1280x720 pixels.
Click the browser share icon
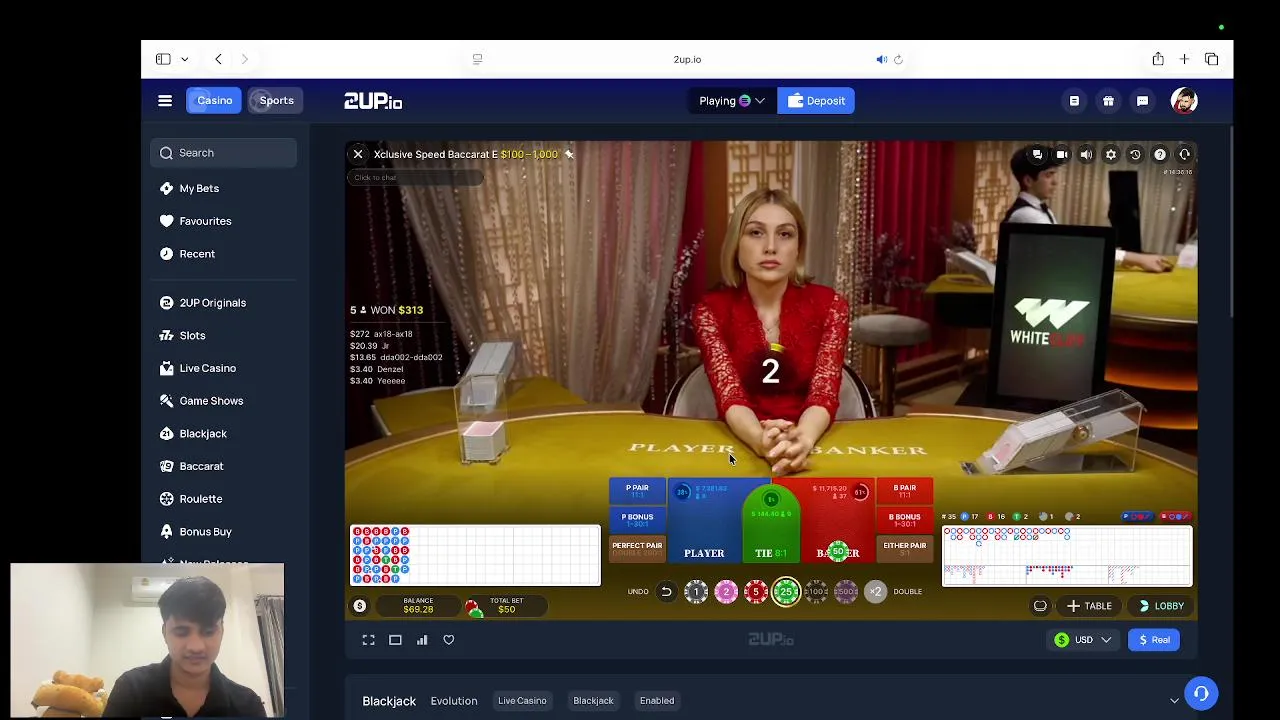[1158, 59]
